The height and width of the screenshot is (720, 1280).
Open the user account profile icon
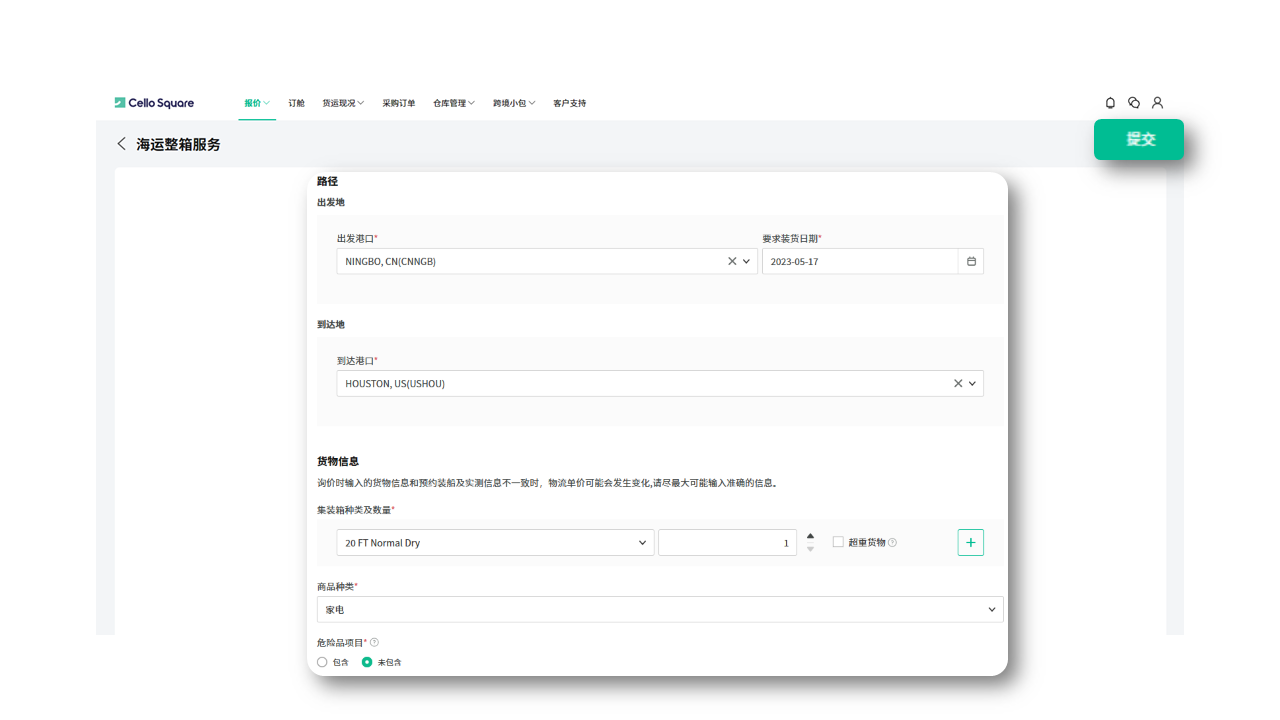point(1157,103)
